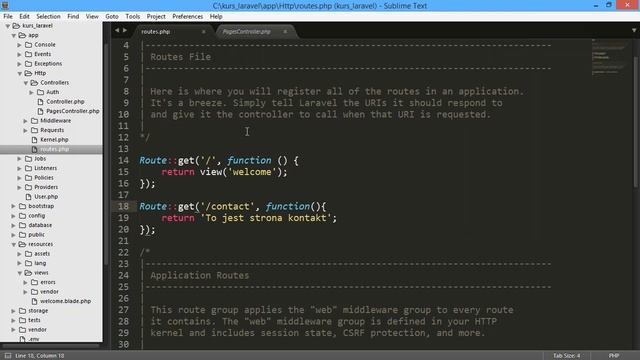This screenshot has width=640, height=360.
Task: Expand the Requests folder
Action: (x=26, y=130)
